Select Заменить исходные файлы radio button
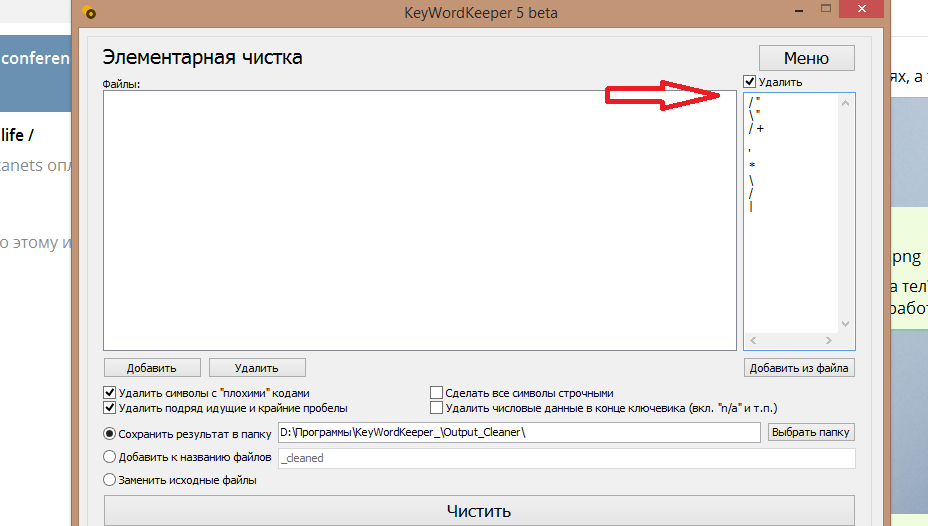 point(109,480)
